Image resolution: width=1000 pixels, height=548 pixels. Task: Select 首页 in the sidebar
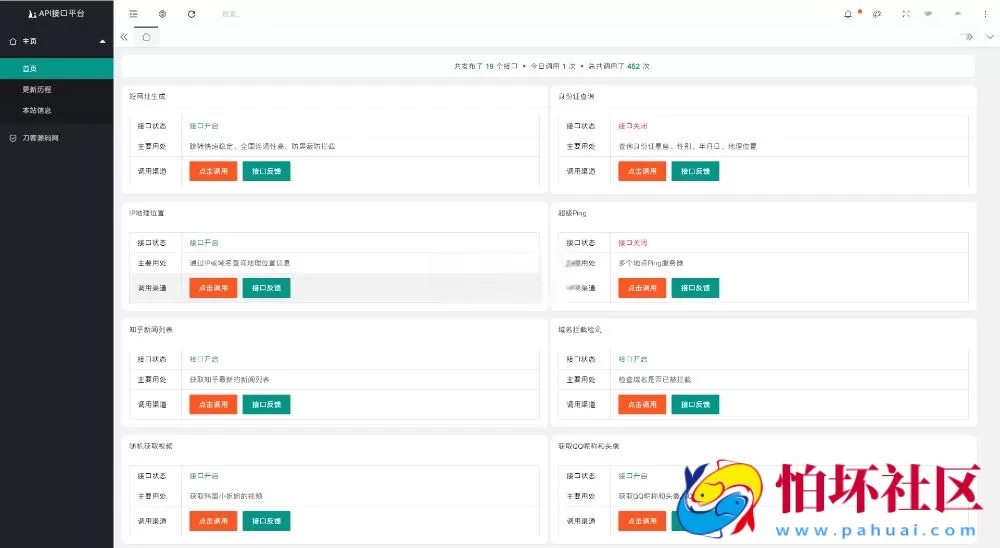[x=57, y=68]
